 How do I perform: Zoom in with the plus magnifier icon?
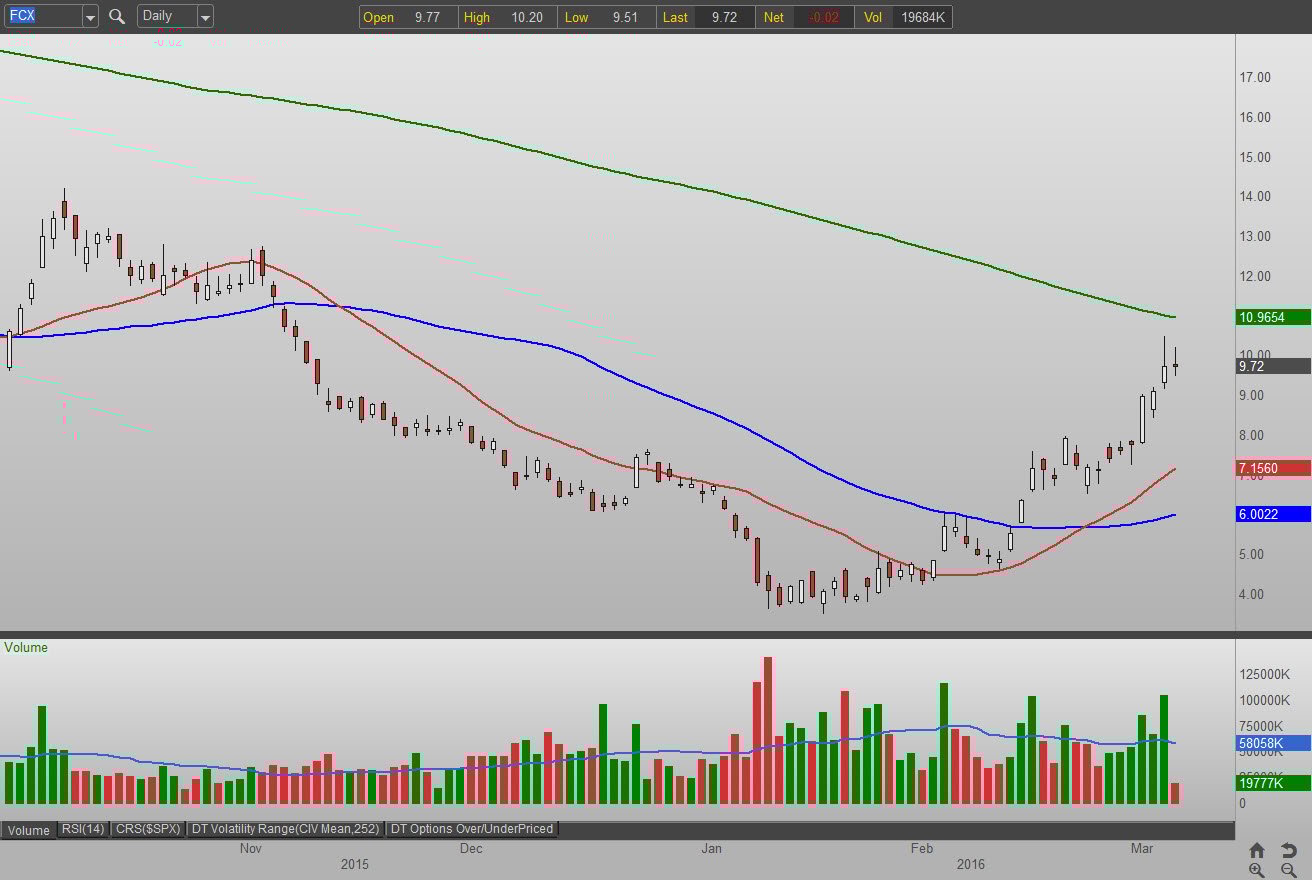[x=1257, y=870]
